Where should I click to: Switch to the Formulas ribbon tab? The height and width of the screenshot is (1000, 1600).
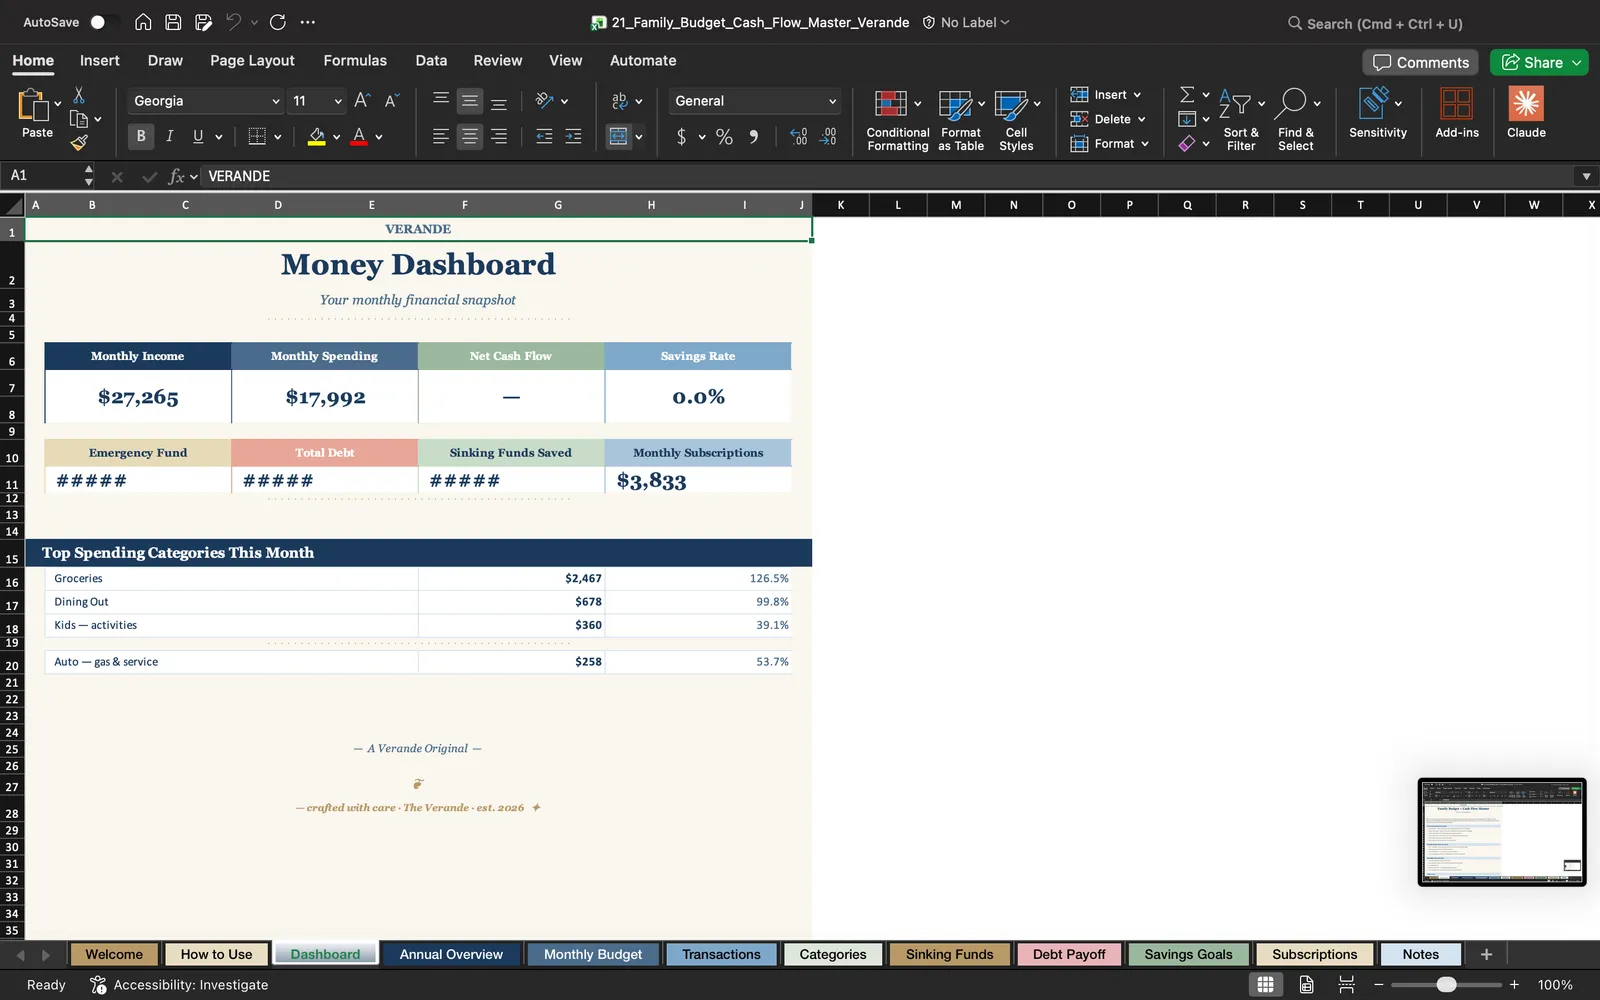pyautogui.click(x=355, y=60)
